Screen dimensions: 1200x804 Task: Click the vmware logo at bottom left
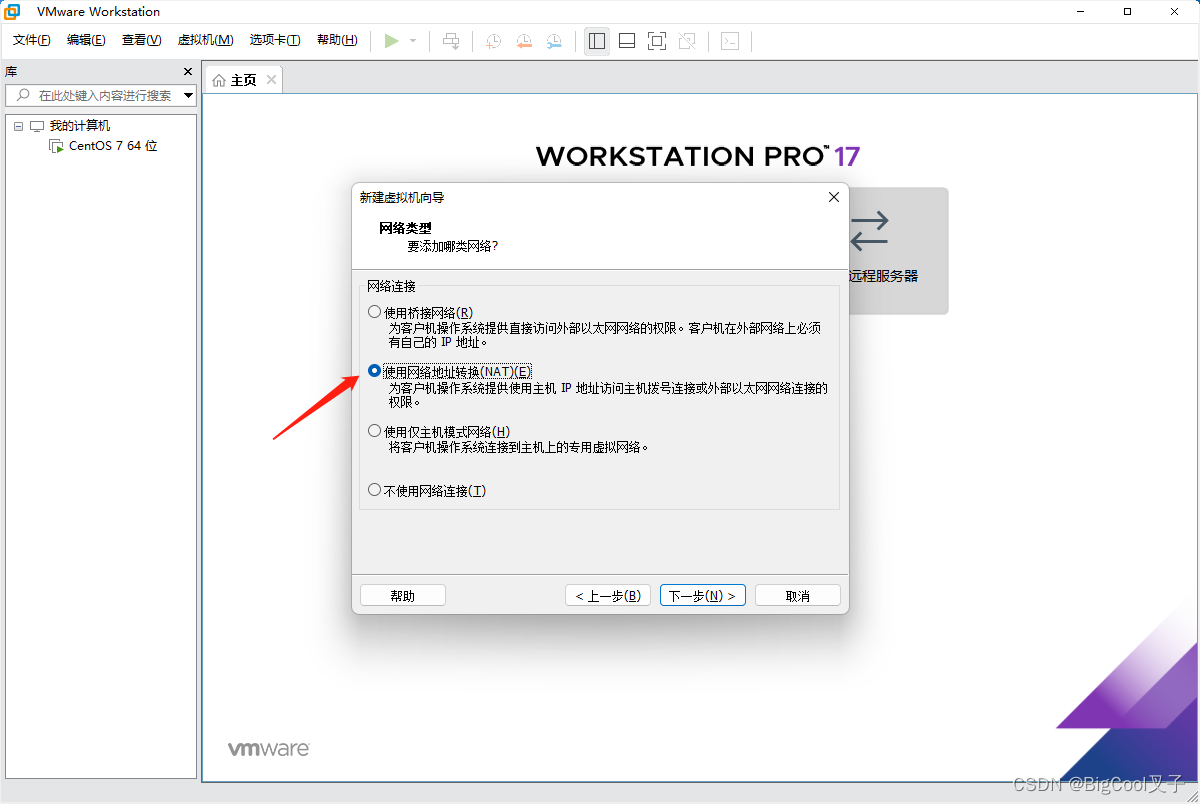tap(268, 749)
